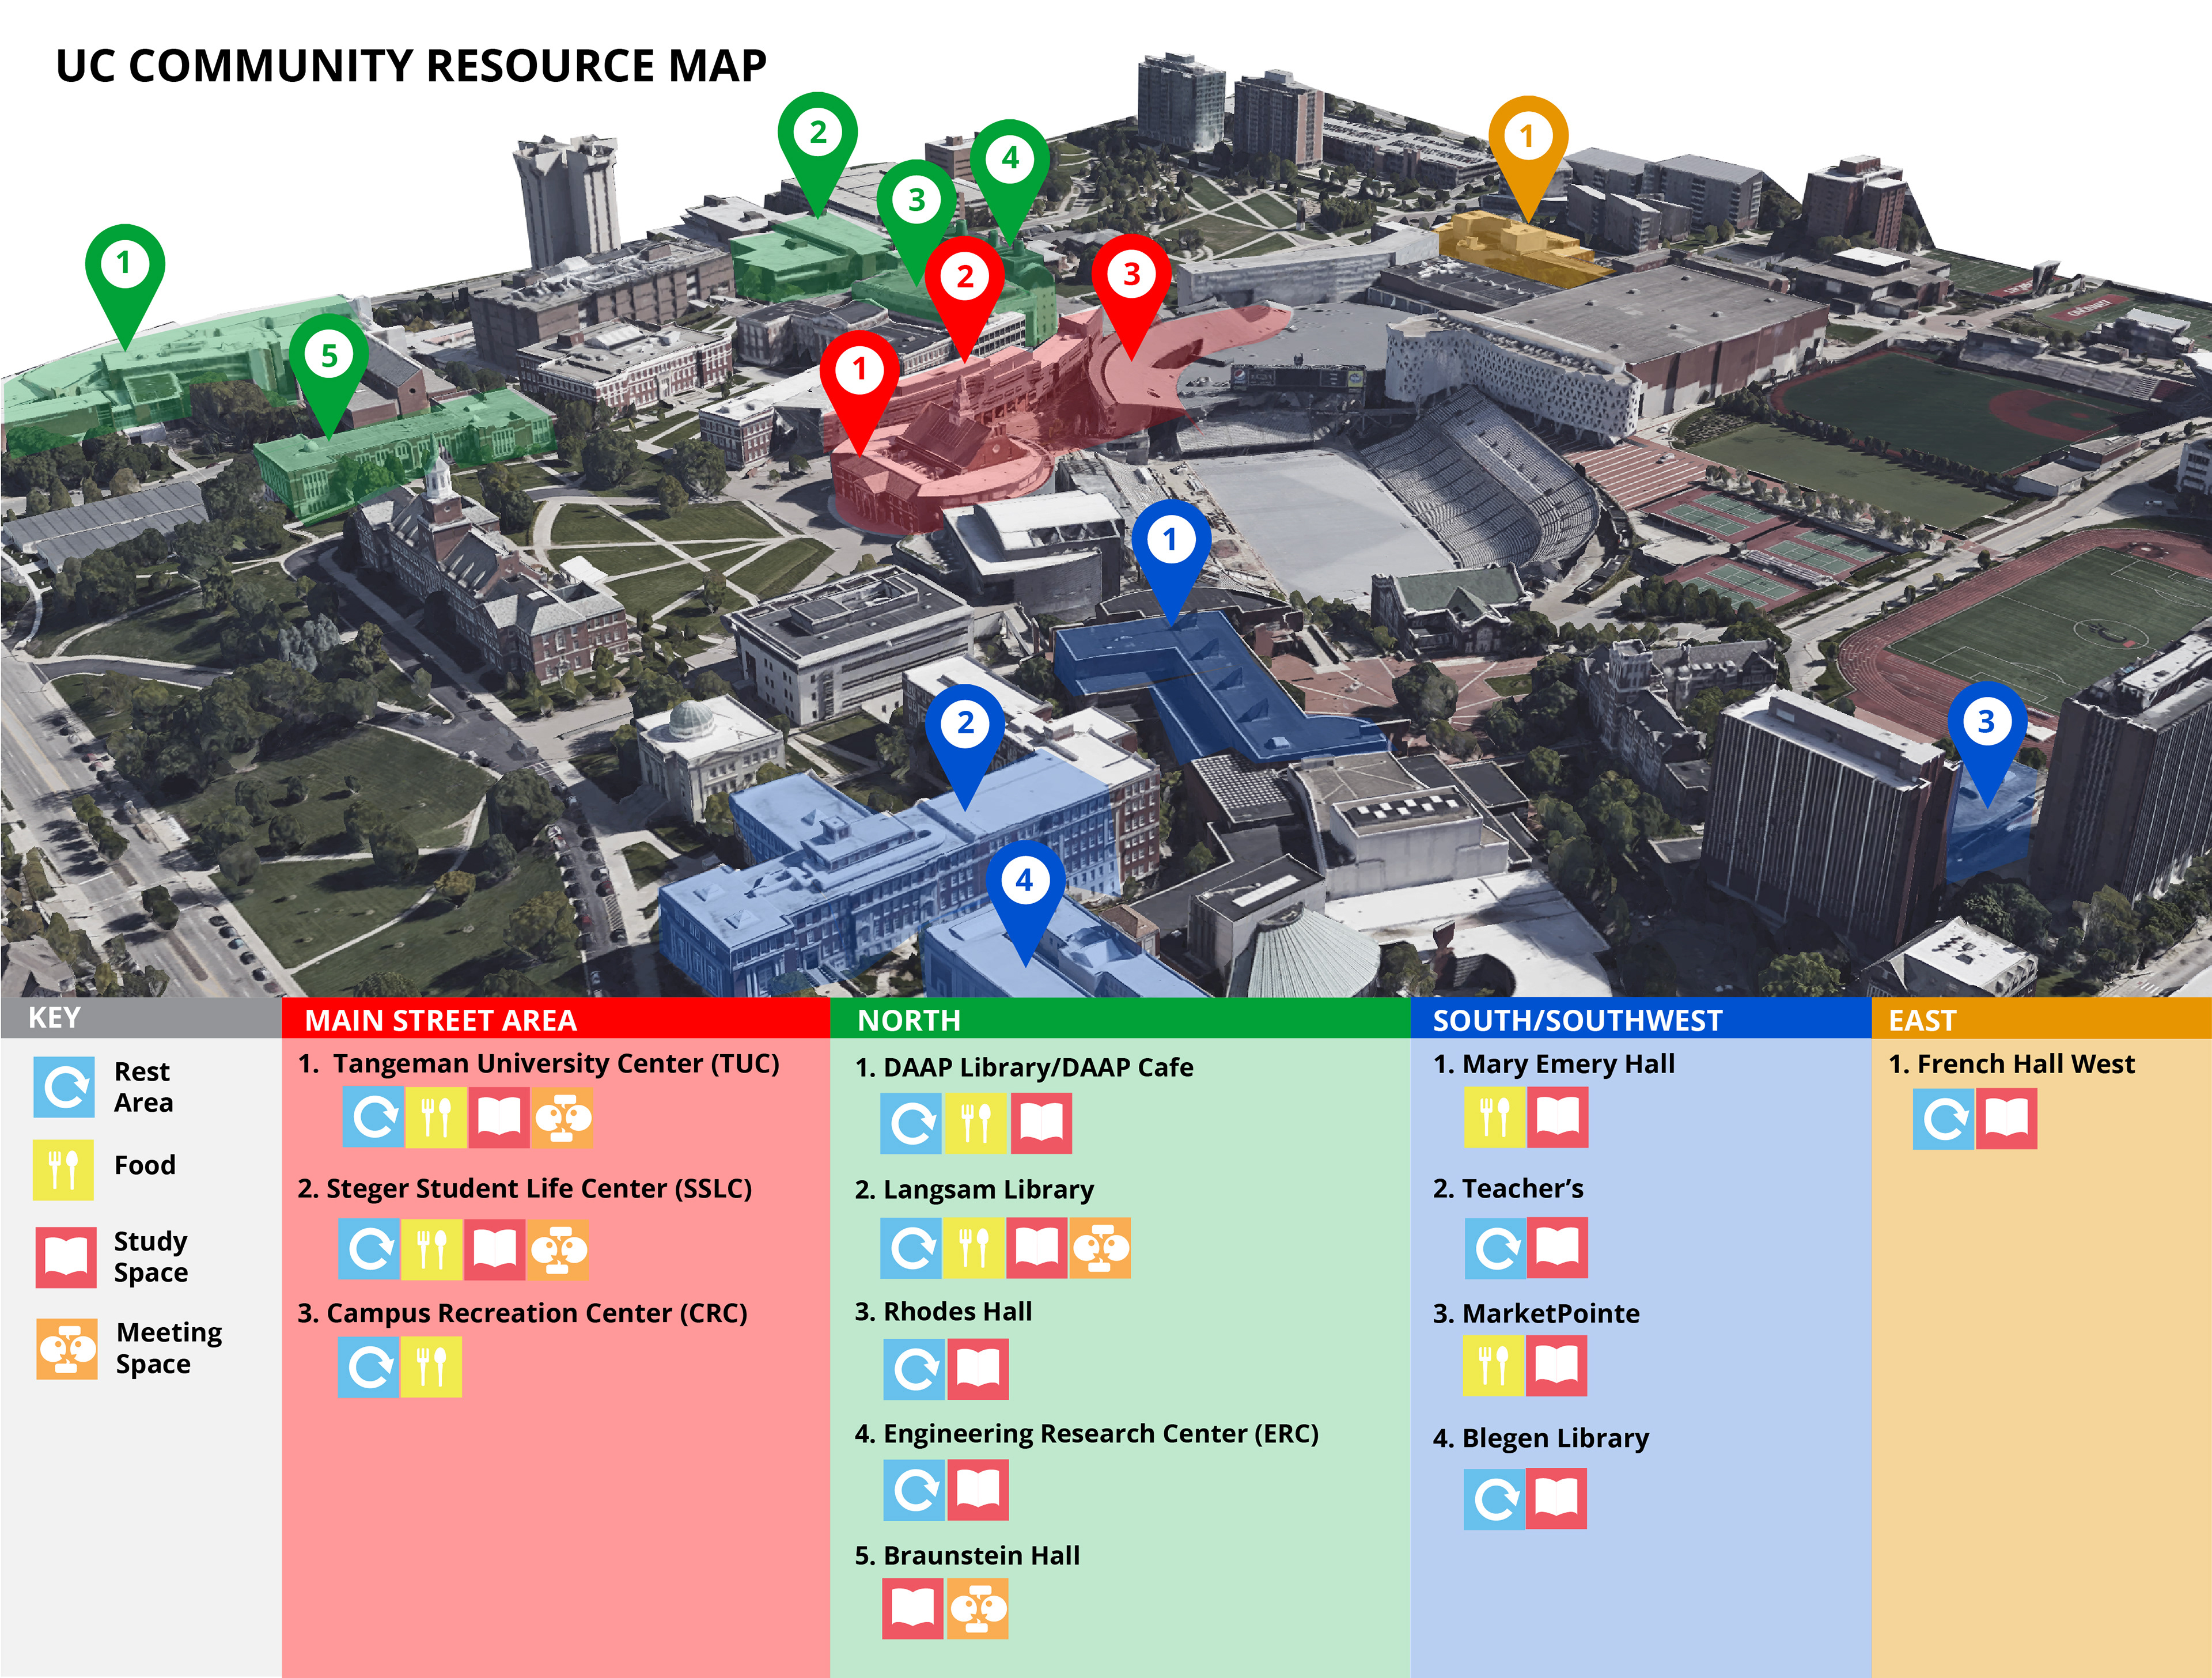The width and height of the screenshot is (2212, 1678).
Task: Click the Study Space icon under Braunstein Hall
Action: click(913, 1609)
